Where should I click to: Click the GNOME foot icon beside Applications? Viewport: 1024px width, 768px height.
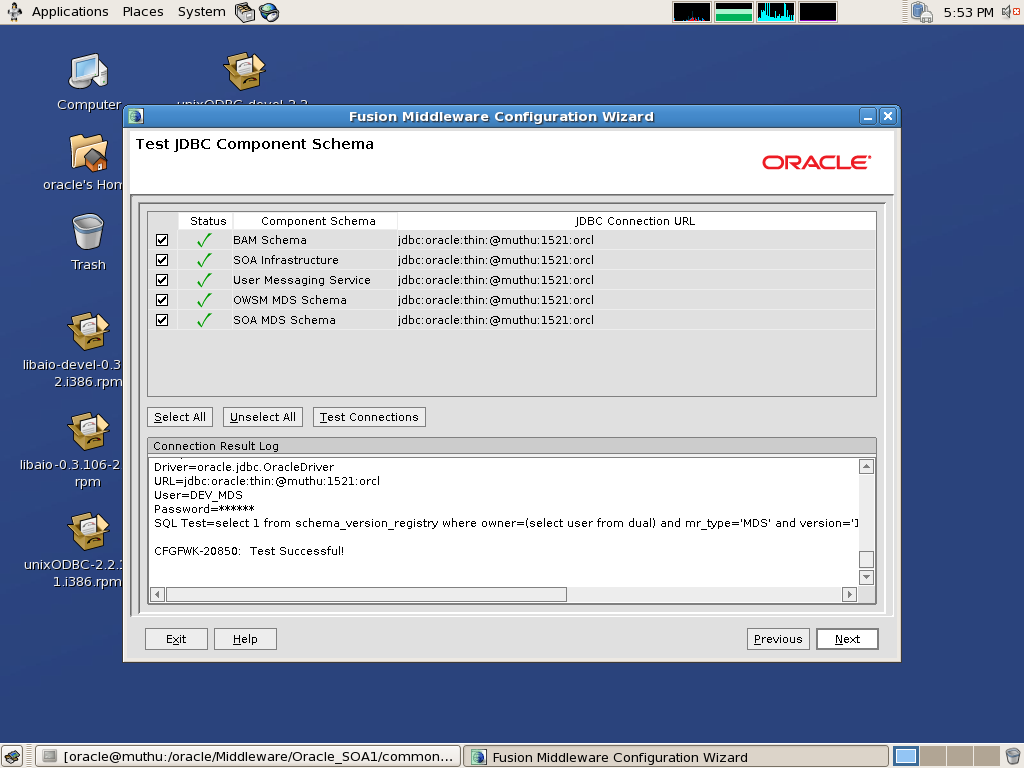(x=14, y=12)
